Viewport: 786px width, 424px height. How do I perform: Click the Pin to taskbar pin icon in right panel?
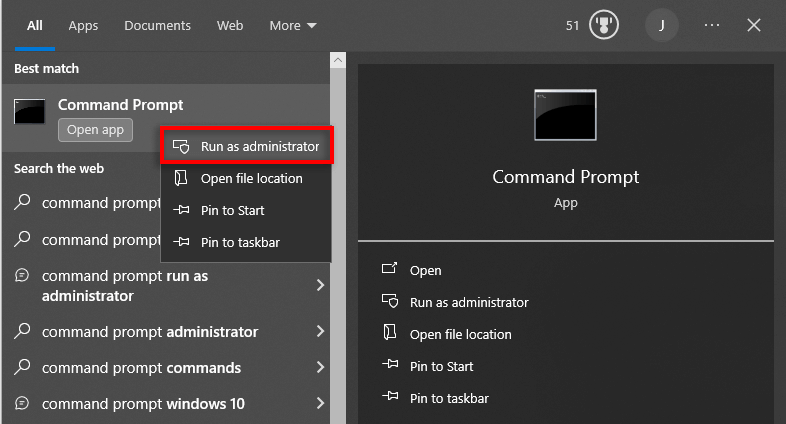pos(390,398)
